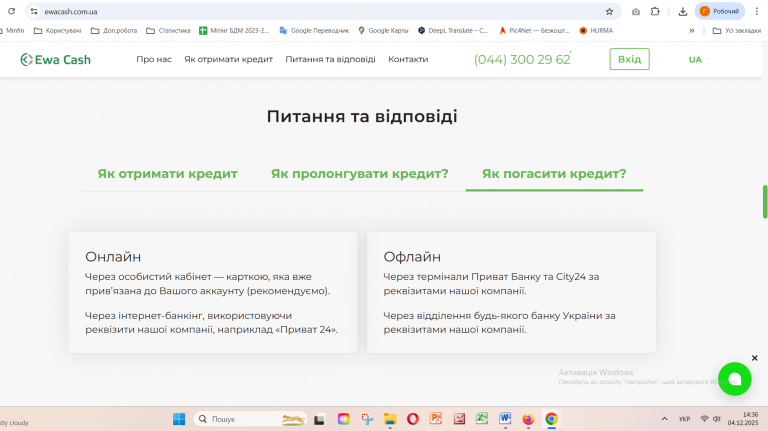Click the Вхід login button
Viewport: 768px width, 431px height.
point(629,59)
